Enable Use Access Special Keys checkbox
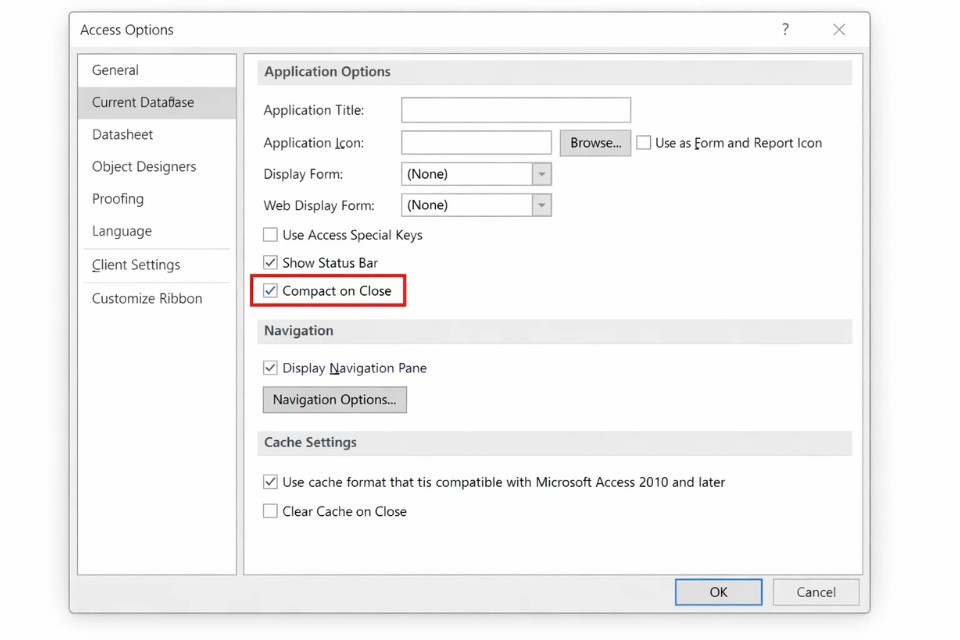The image size is (960, 640). click(270, 235)
